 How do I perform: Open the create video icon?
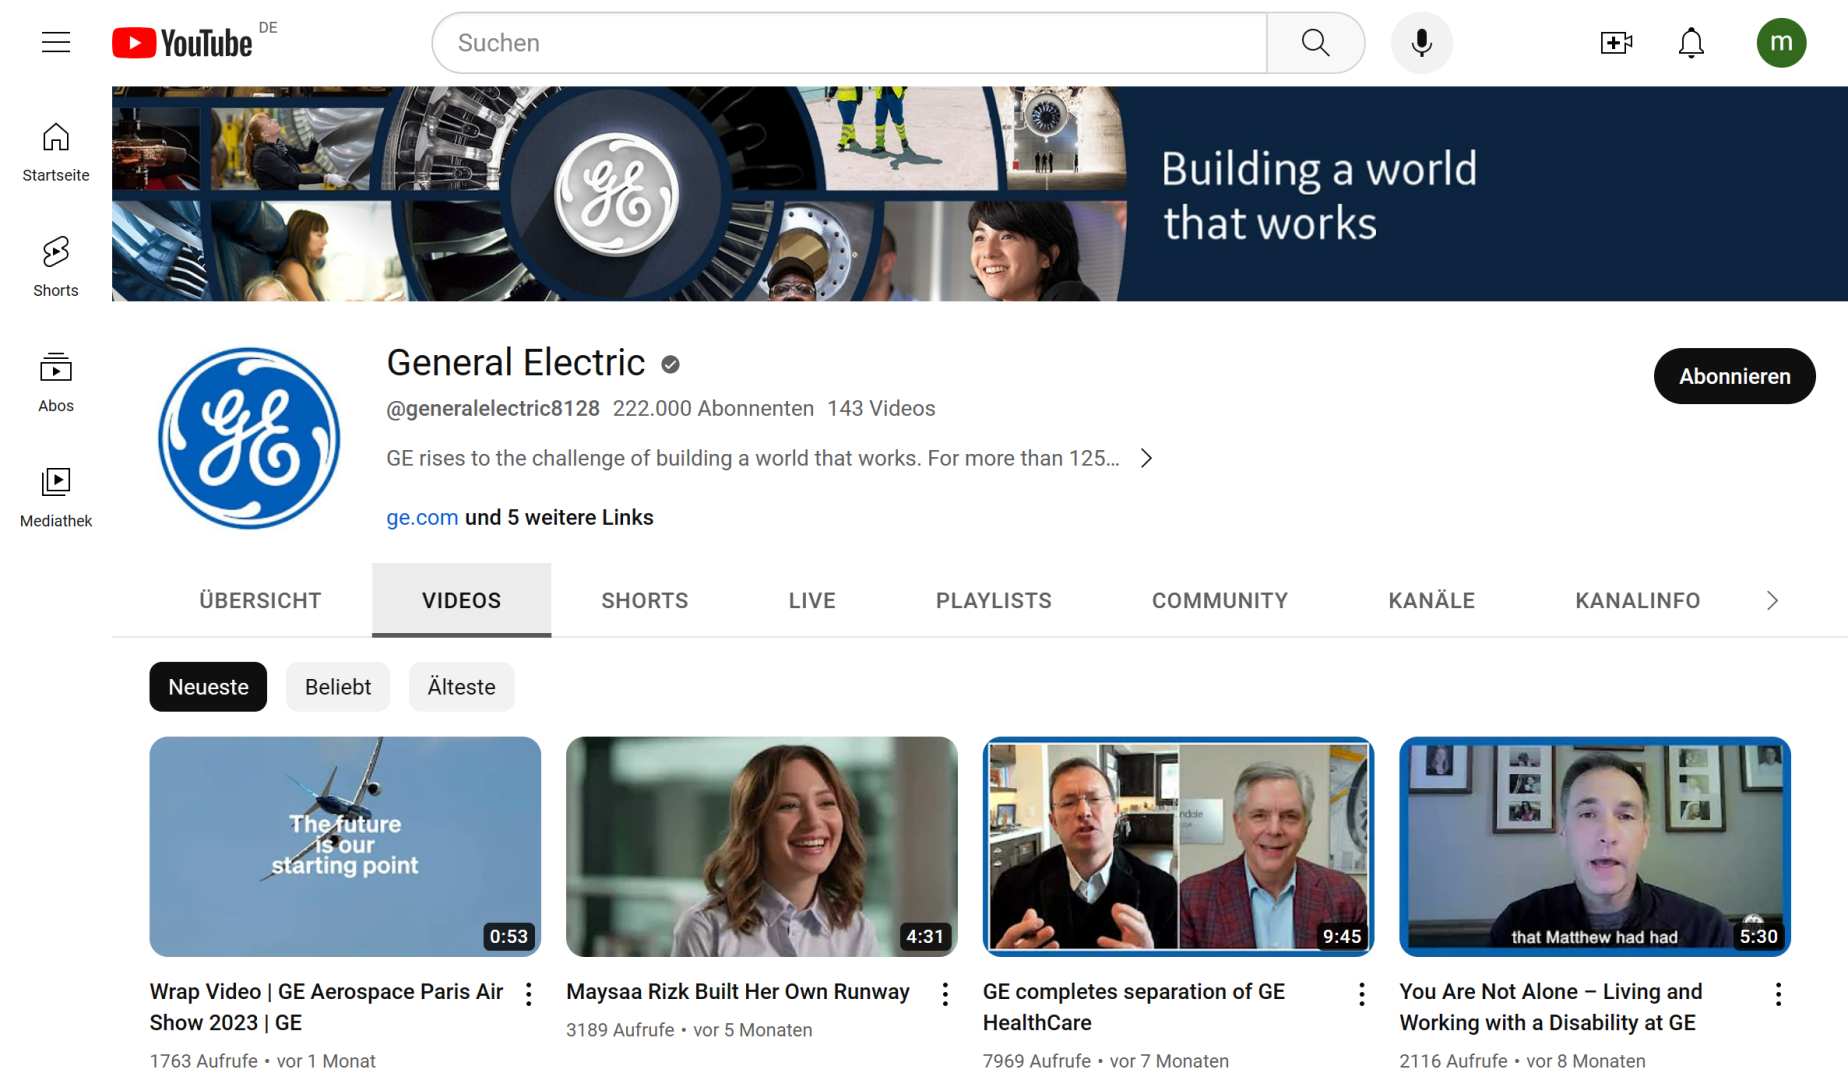(x=1616, y=43)
